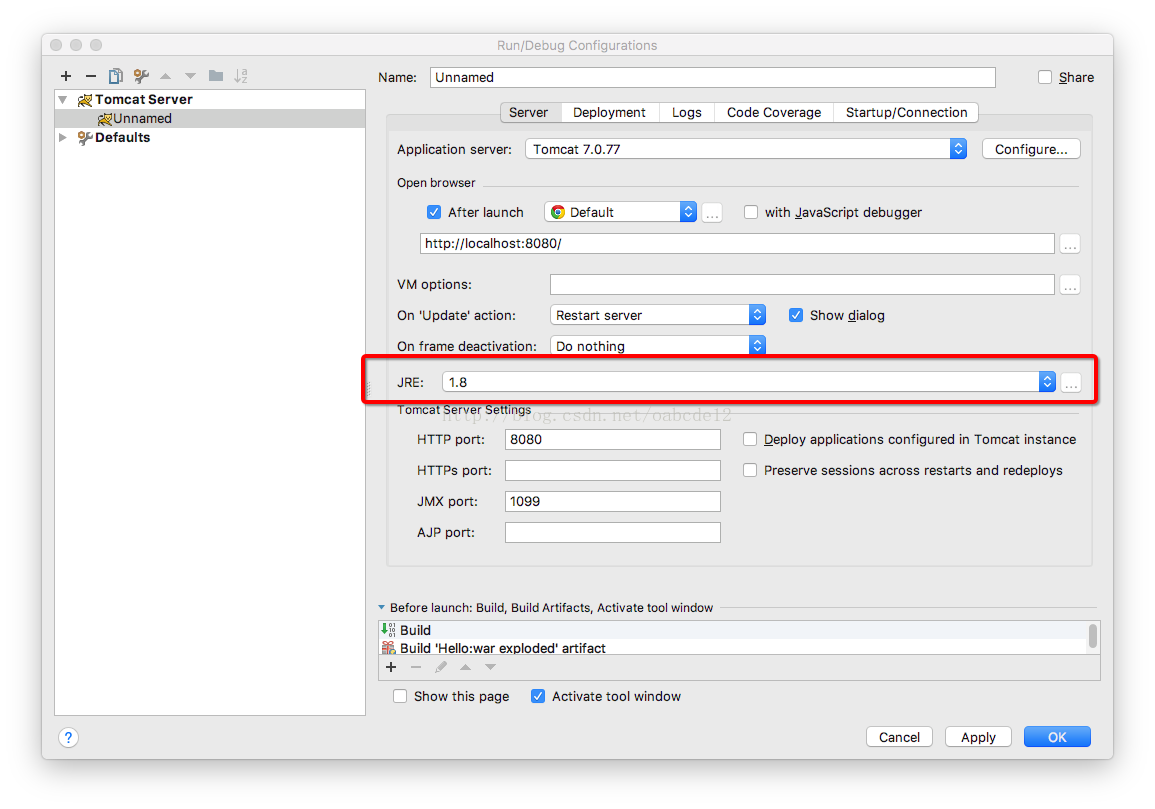
Task: Switch to Deployment tab
Action: click(609, 112)
